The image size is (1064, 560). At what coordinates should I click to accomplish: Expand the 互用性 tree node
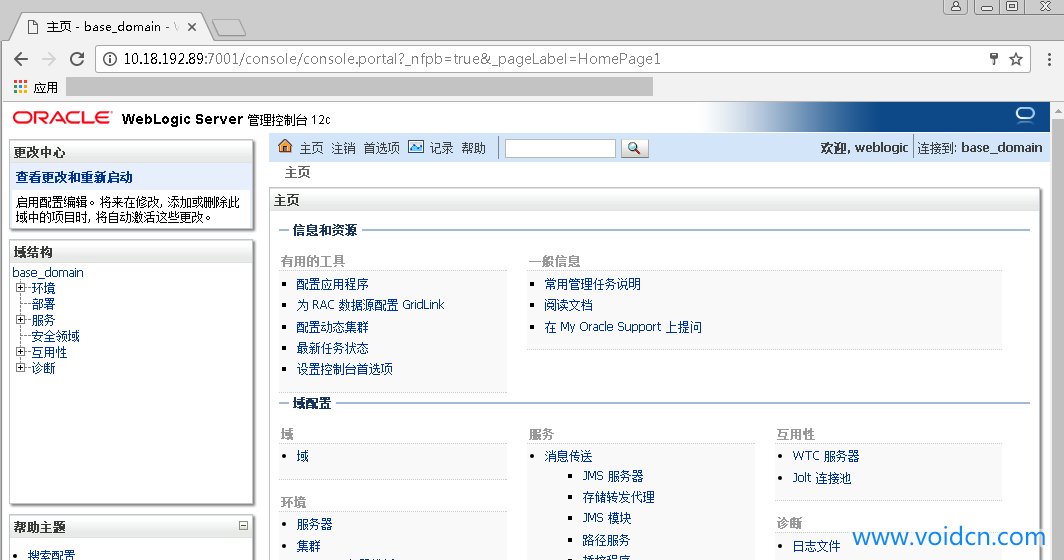[20, 352]
